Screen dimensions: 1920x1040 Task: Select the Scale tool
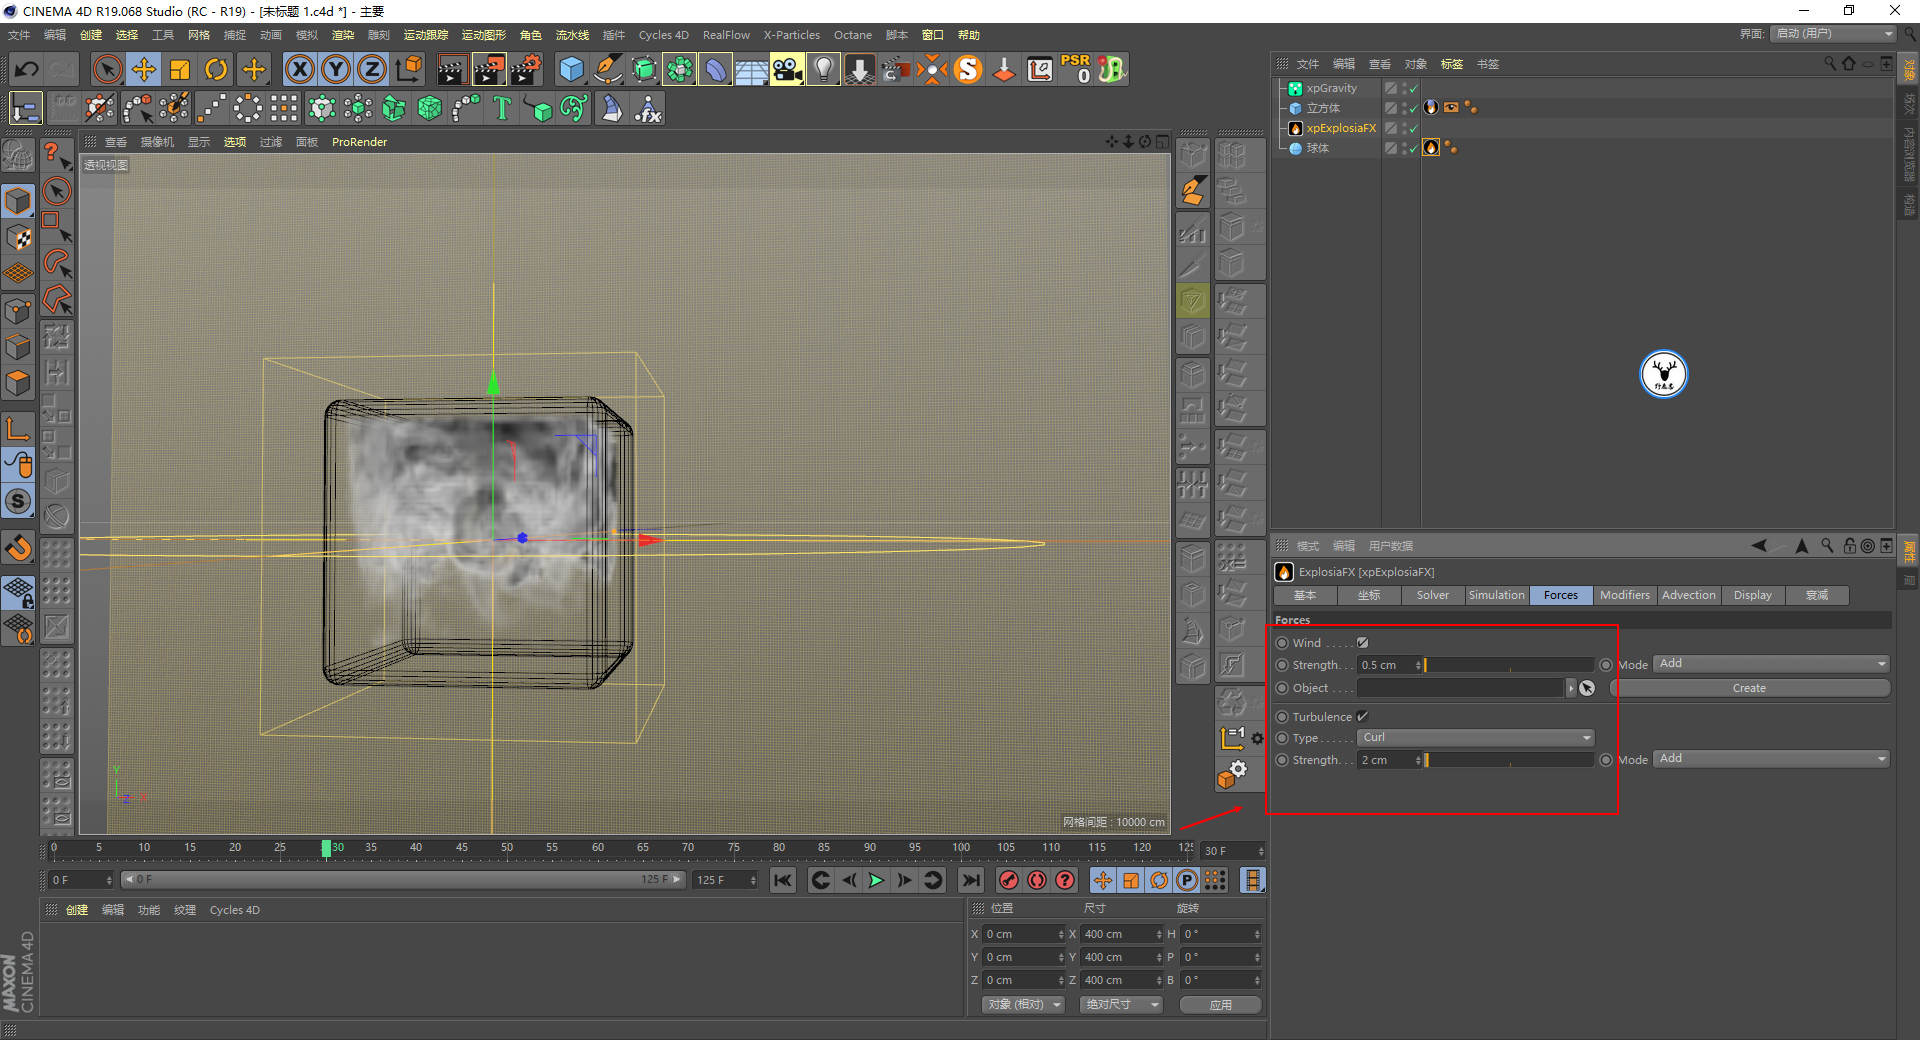point(180,69)
